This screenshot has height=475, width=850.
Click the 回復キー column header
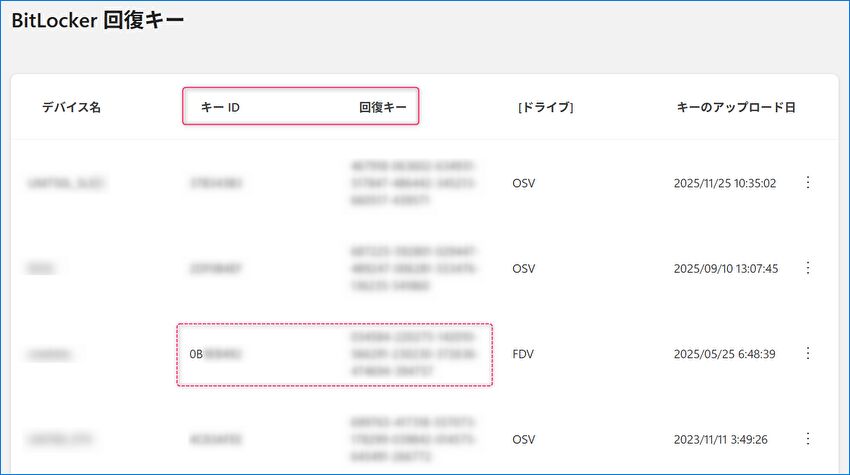click(x=382, y=107)
